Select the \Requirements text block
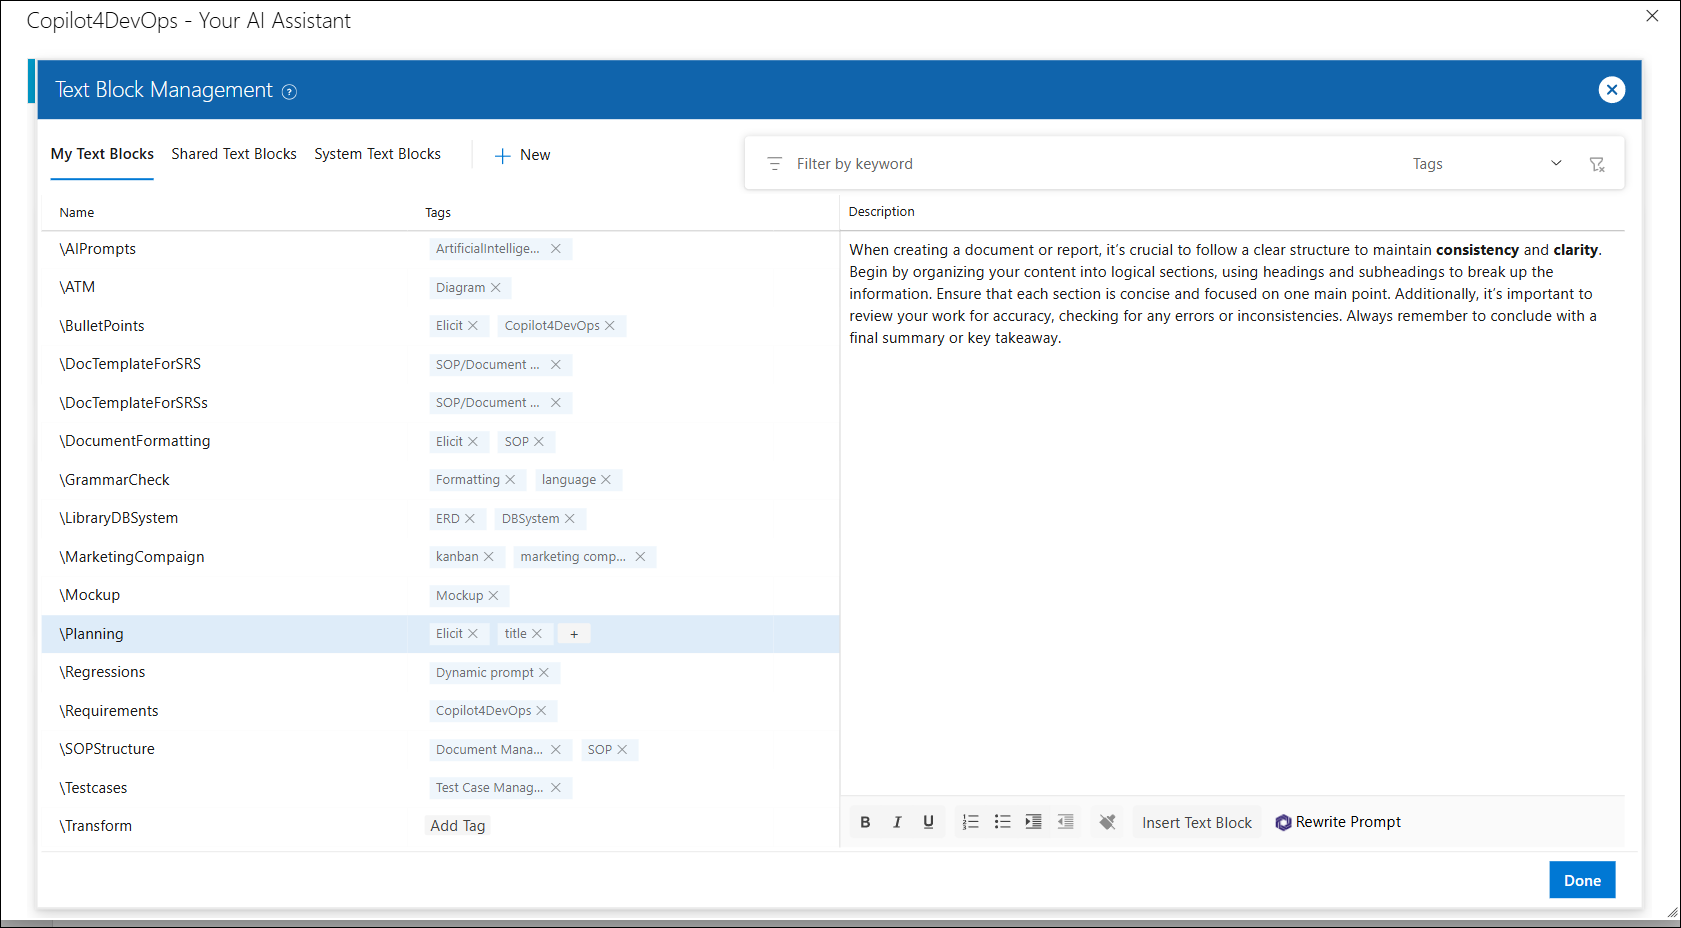 [x=108, y=711]
